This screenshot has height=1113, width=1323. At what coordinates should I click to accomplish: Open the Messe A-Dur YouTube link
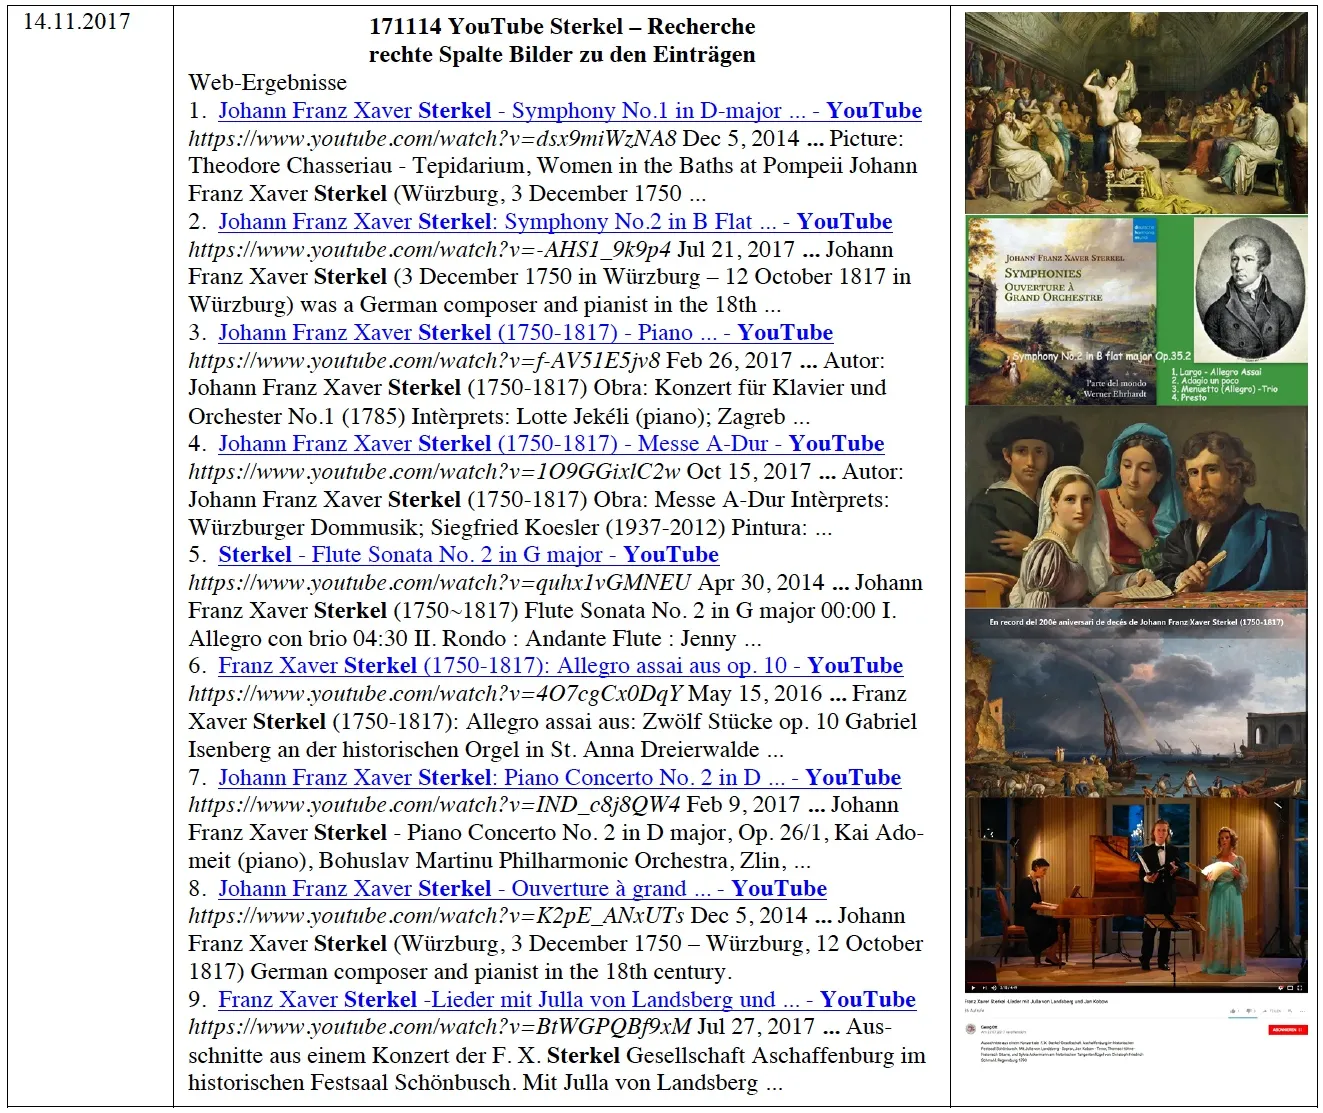(551, 444)
